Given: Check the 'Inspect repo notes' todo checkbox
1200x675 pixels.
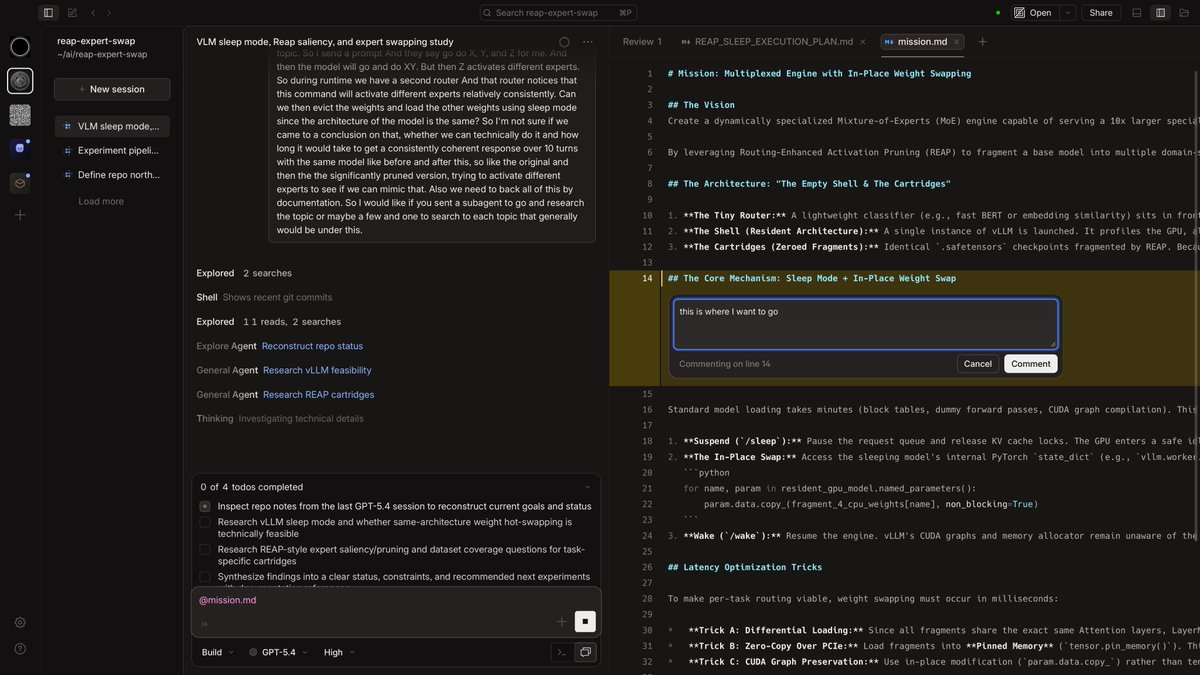Looking at the screenshot, I should (205, 506).
